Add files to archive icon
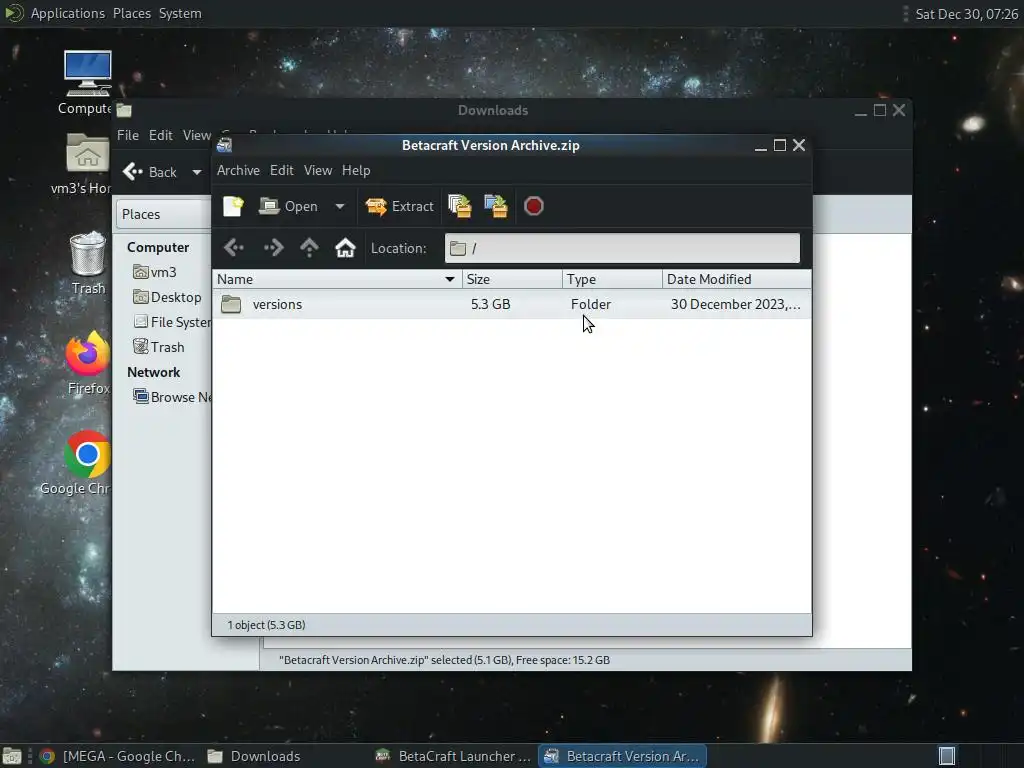The image size is (1024, 768). (460, 206)
